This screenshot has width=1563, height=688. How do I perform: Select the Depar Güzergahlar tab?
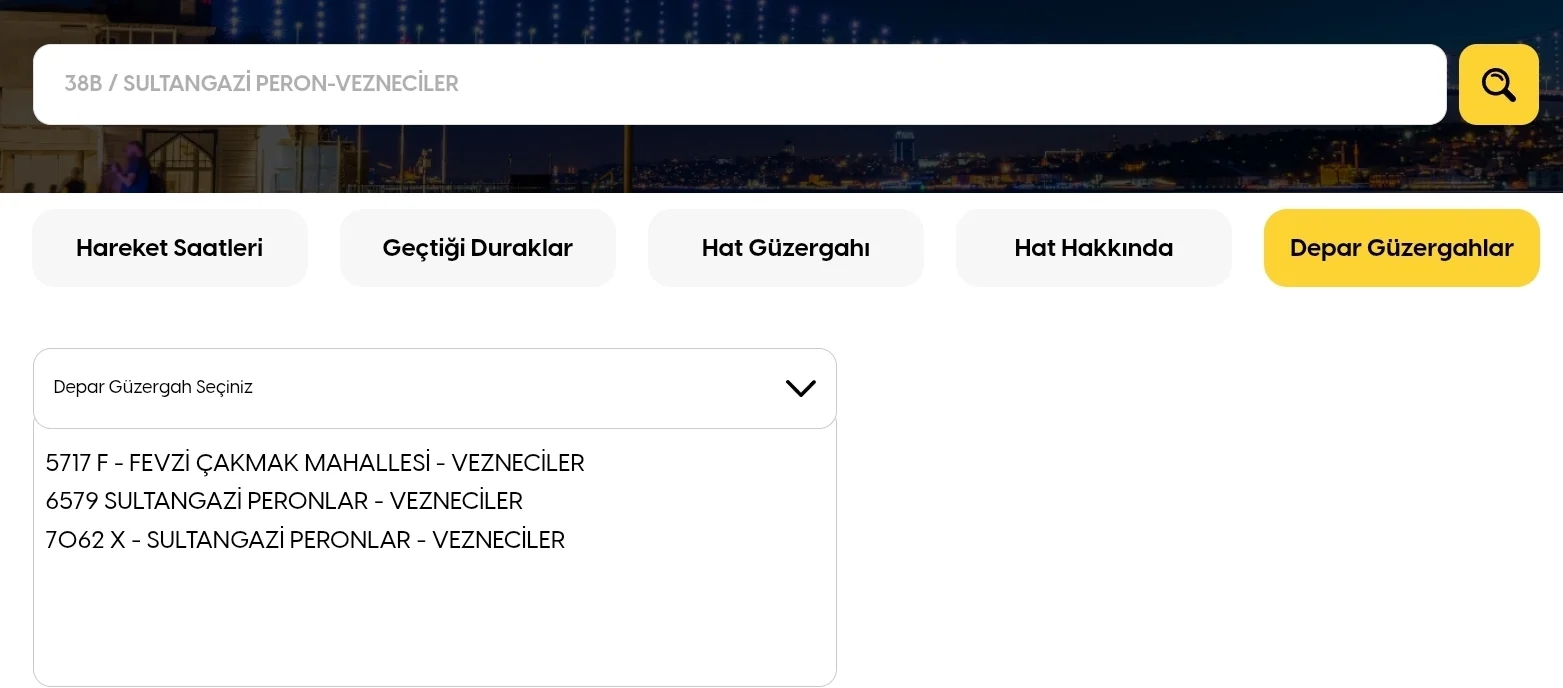point(1401,248)
